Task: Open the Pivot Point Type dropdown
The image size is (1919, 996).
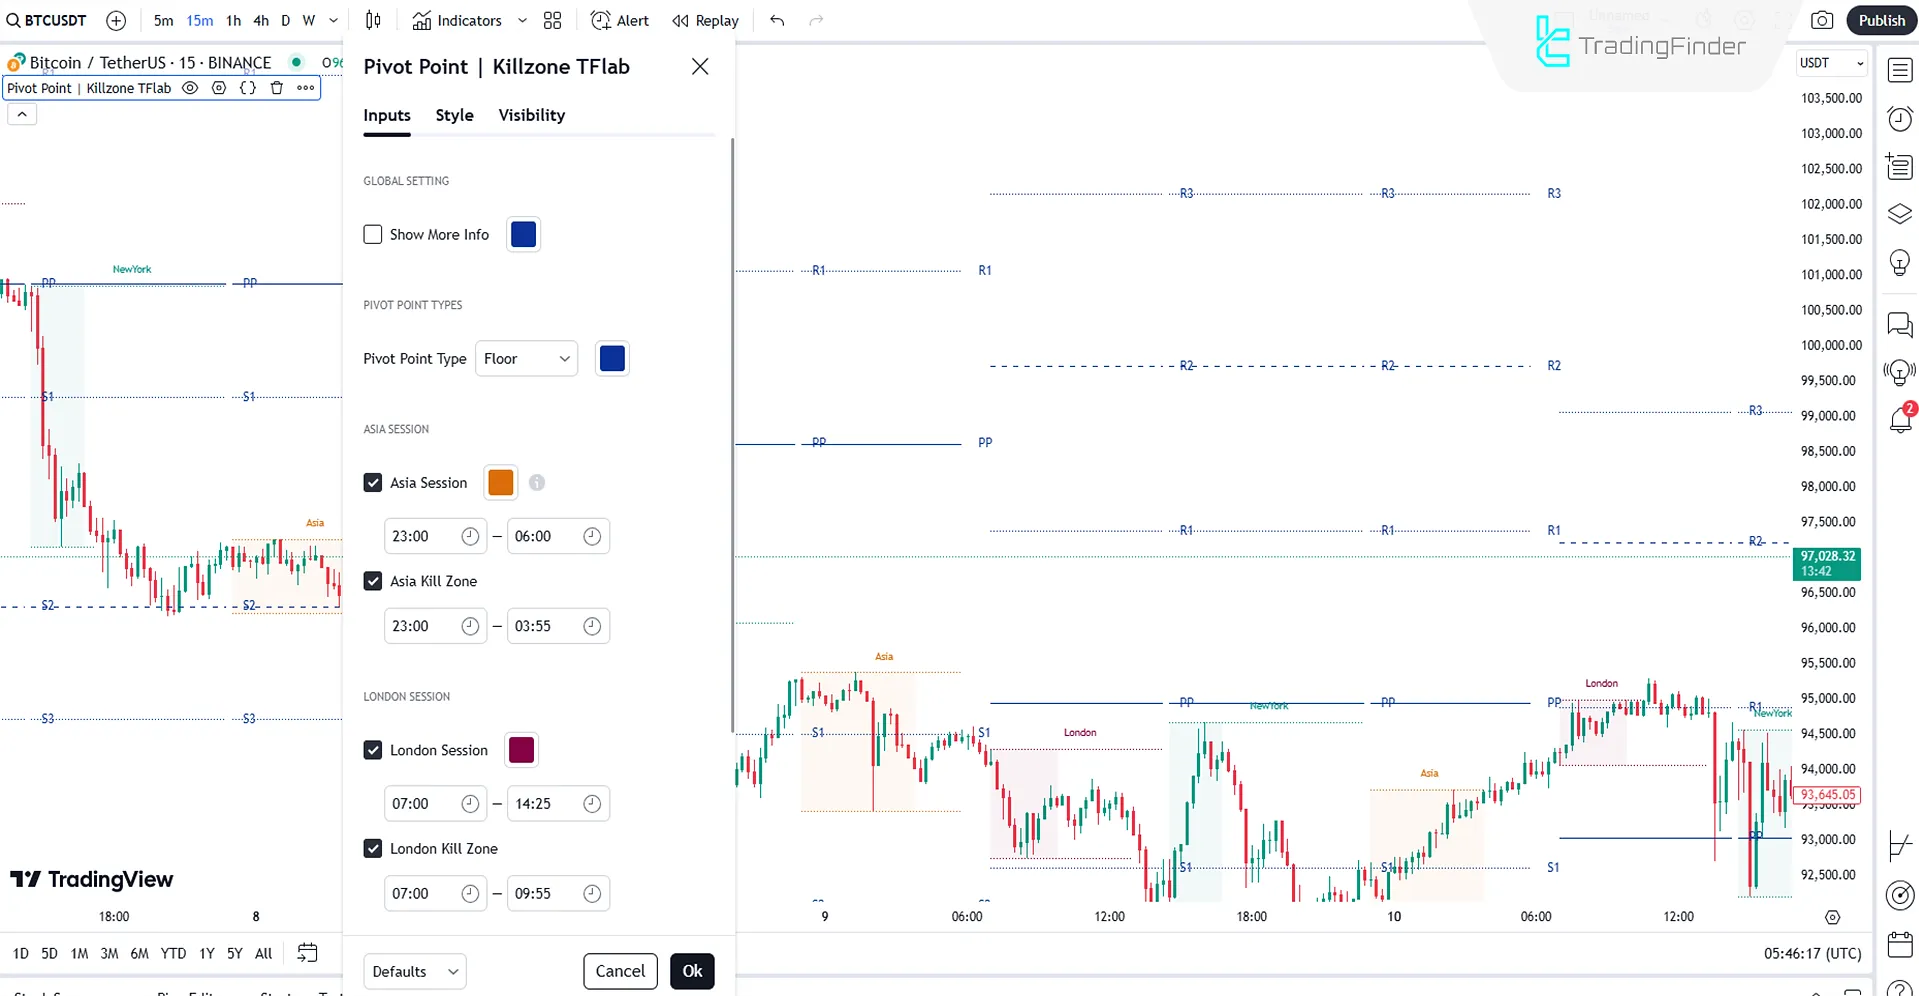Action: coord(526,358)
